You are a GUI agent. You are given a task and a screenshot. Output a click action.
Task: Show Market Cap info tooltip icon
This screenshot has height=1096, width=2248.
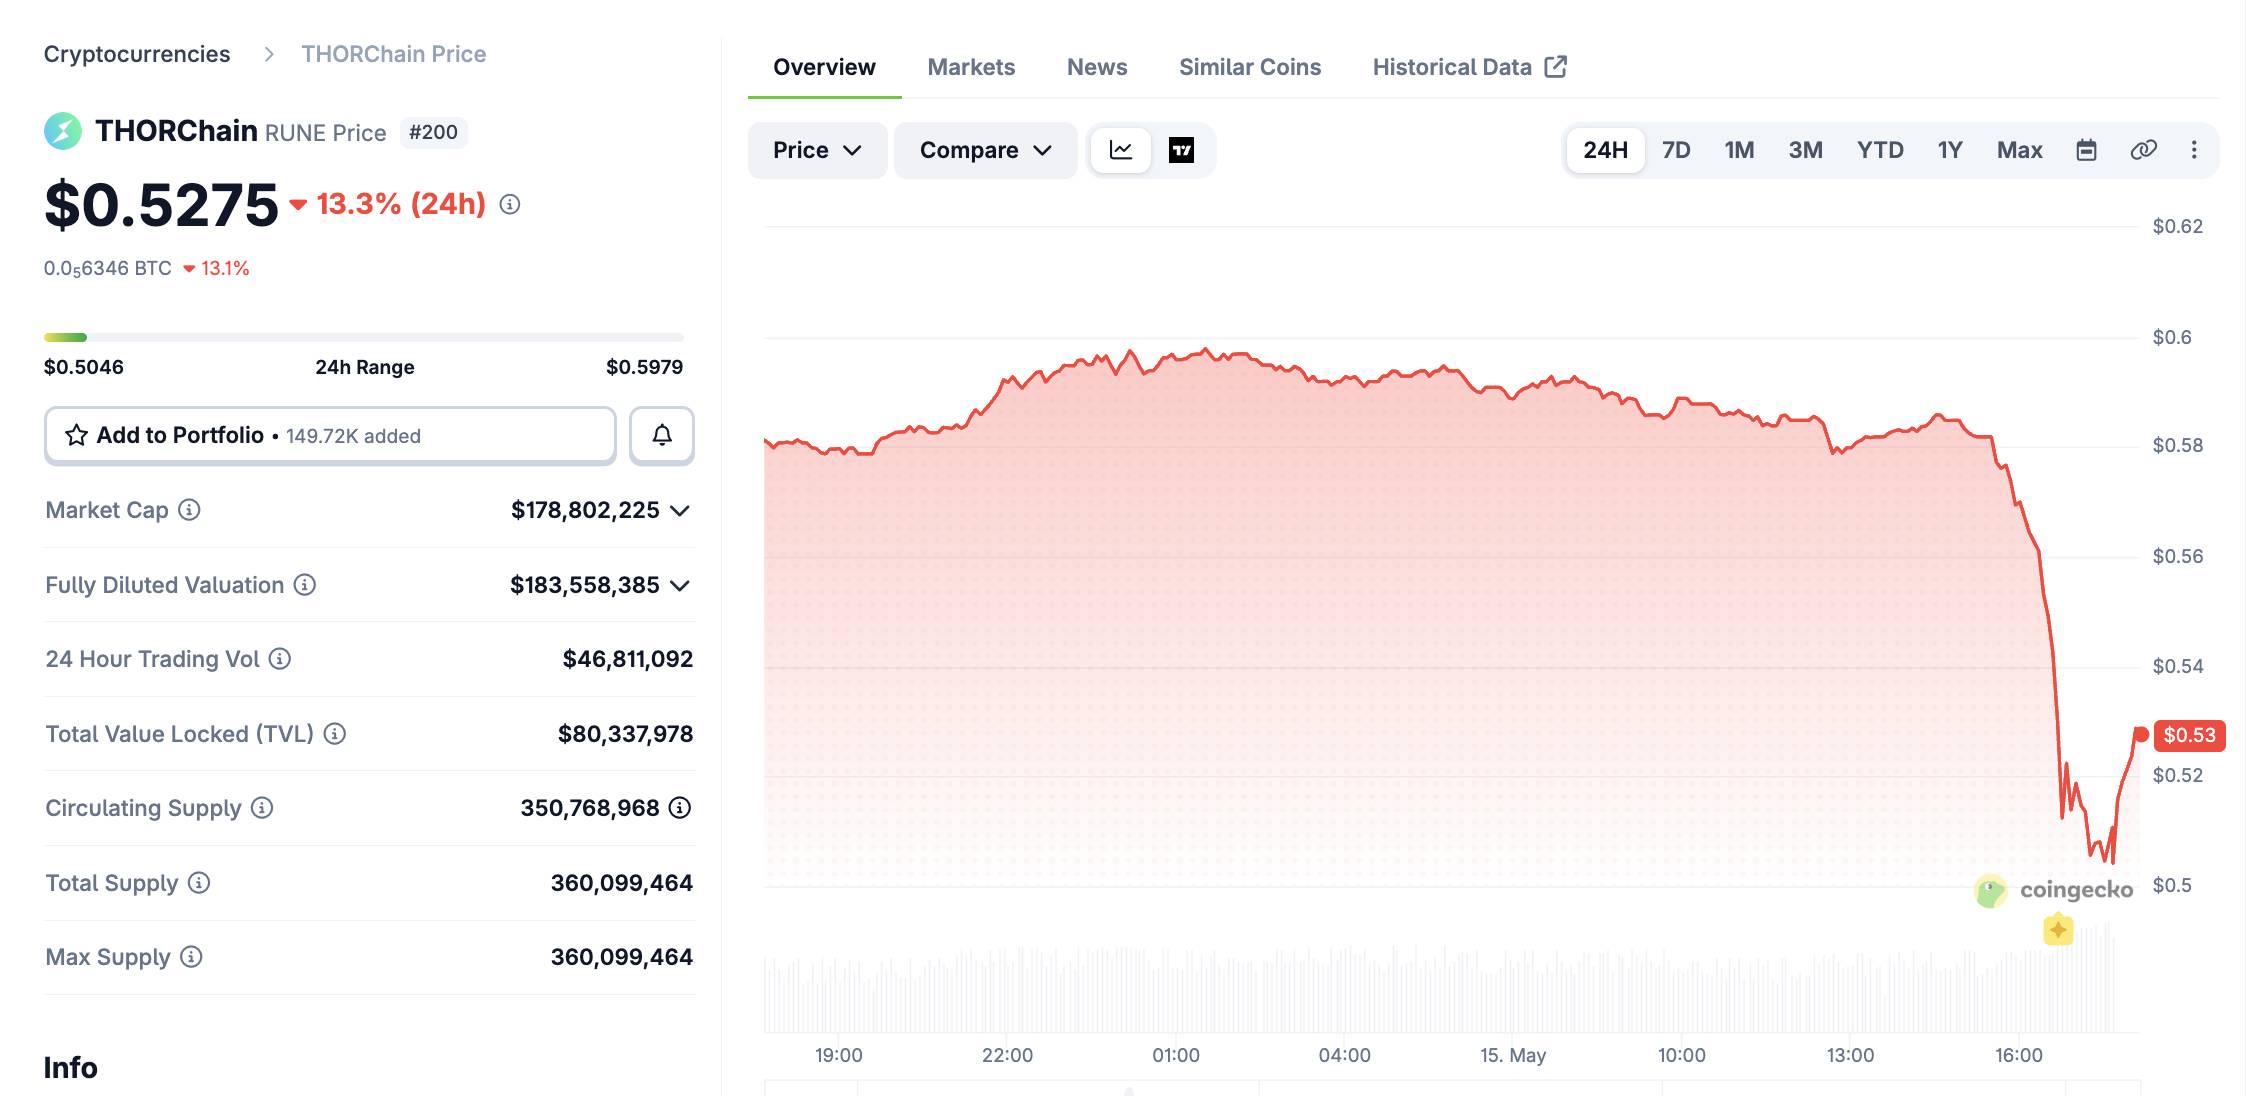click(x=189, y=510)
